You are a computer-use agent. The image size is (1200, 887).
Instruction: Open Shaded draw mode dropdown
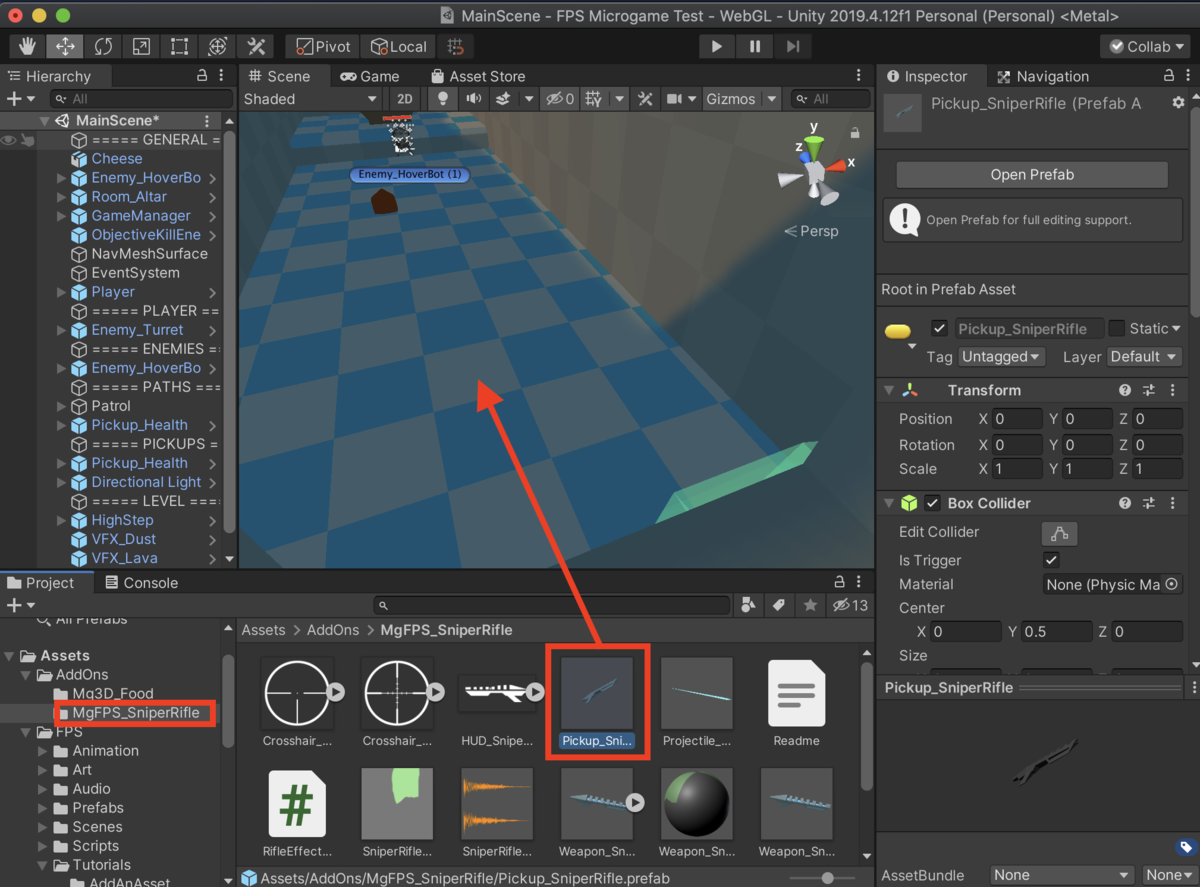click(310, 99)
